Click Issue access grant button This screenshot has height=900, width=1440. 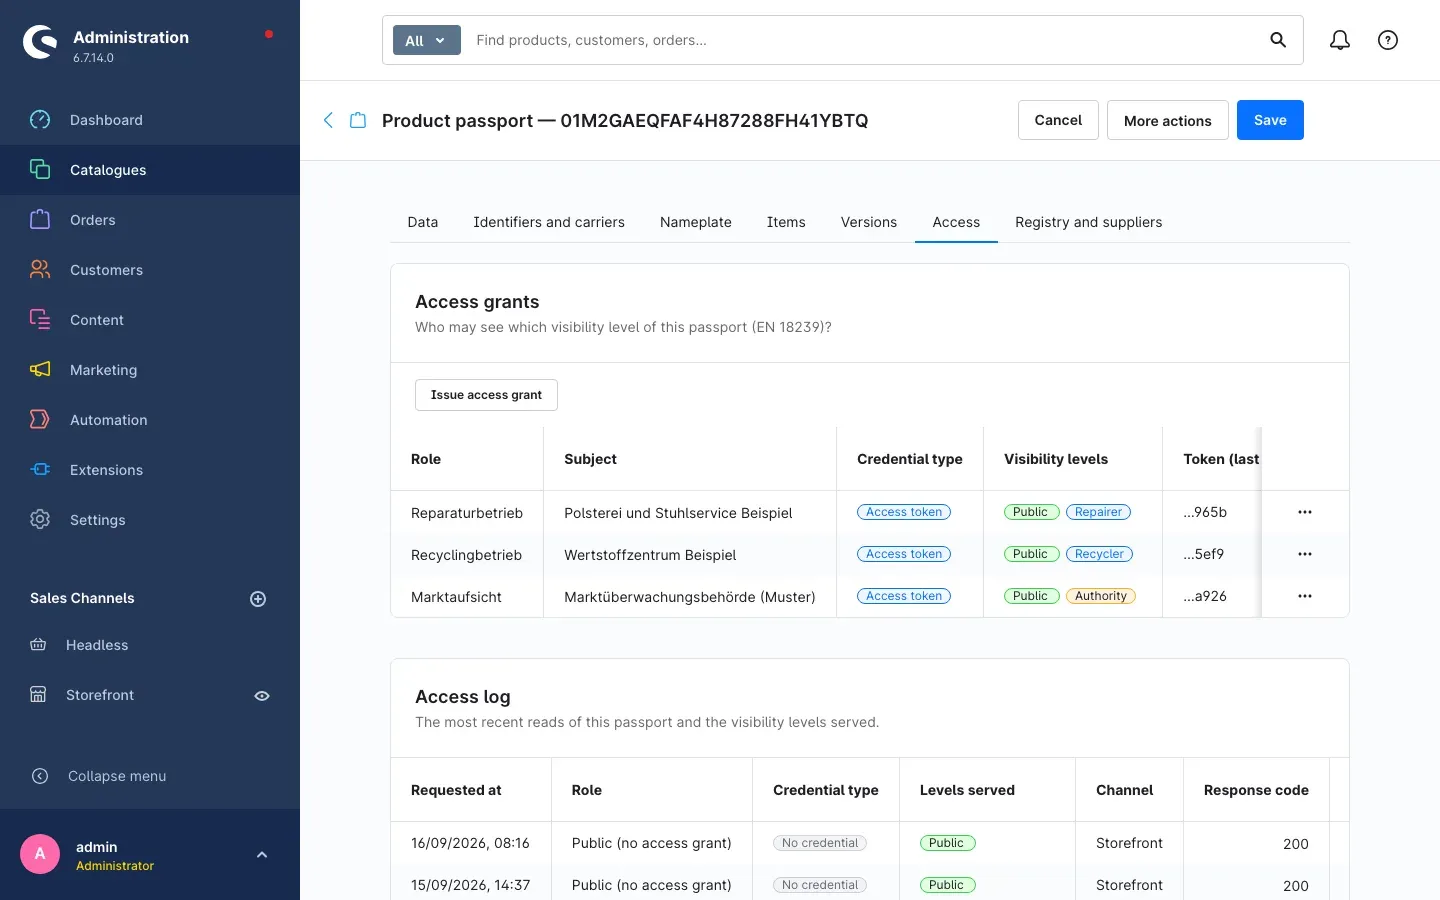coord(486,395)
